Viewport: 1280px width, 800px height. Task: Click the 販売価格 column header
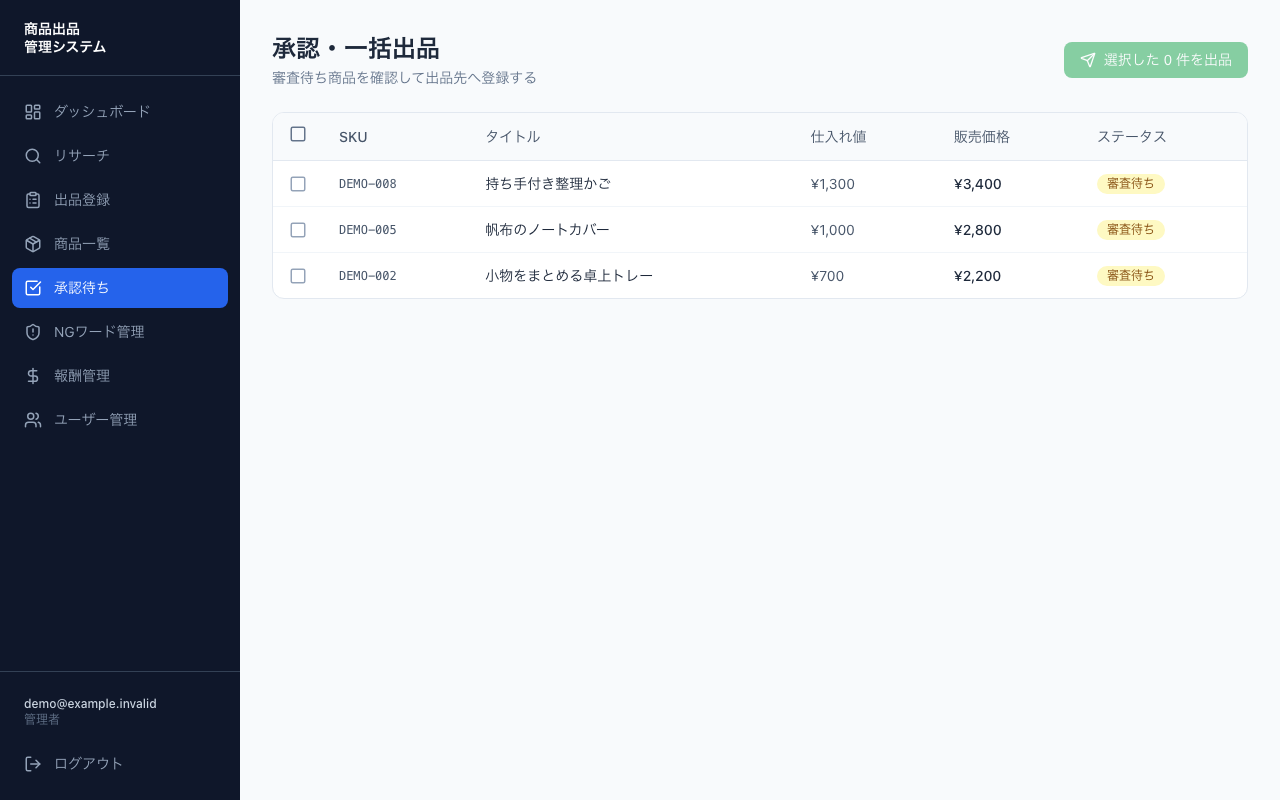(982, 137)
